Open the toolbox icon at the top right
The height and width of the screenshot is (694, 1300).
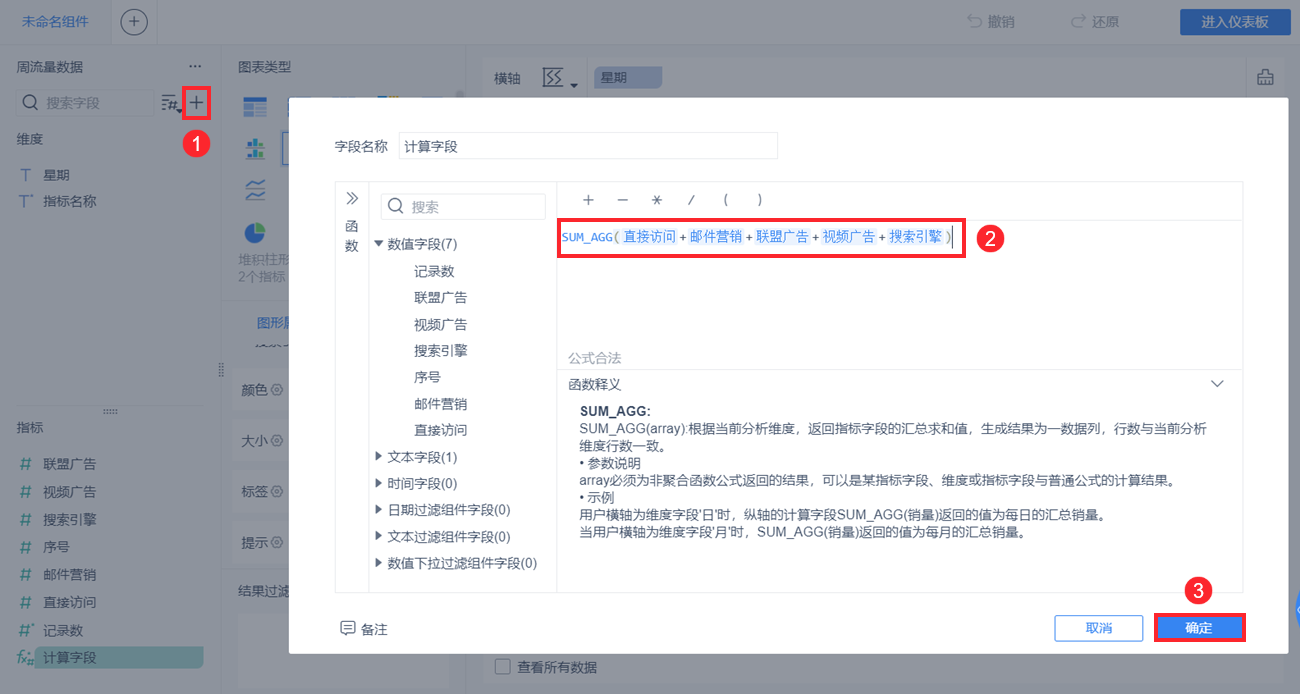pyautogui.click(x=1265, y=77)
